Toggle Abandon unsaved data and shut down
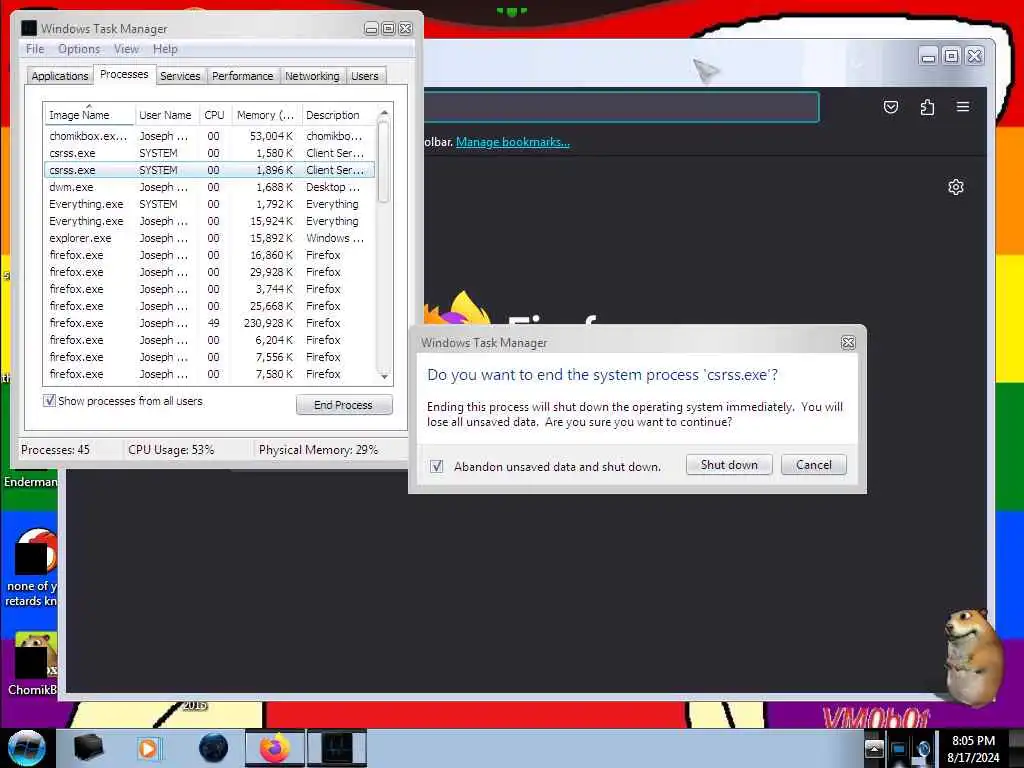 [436, 466]
